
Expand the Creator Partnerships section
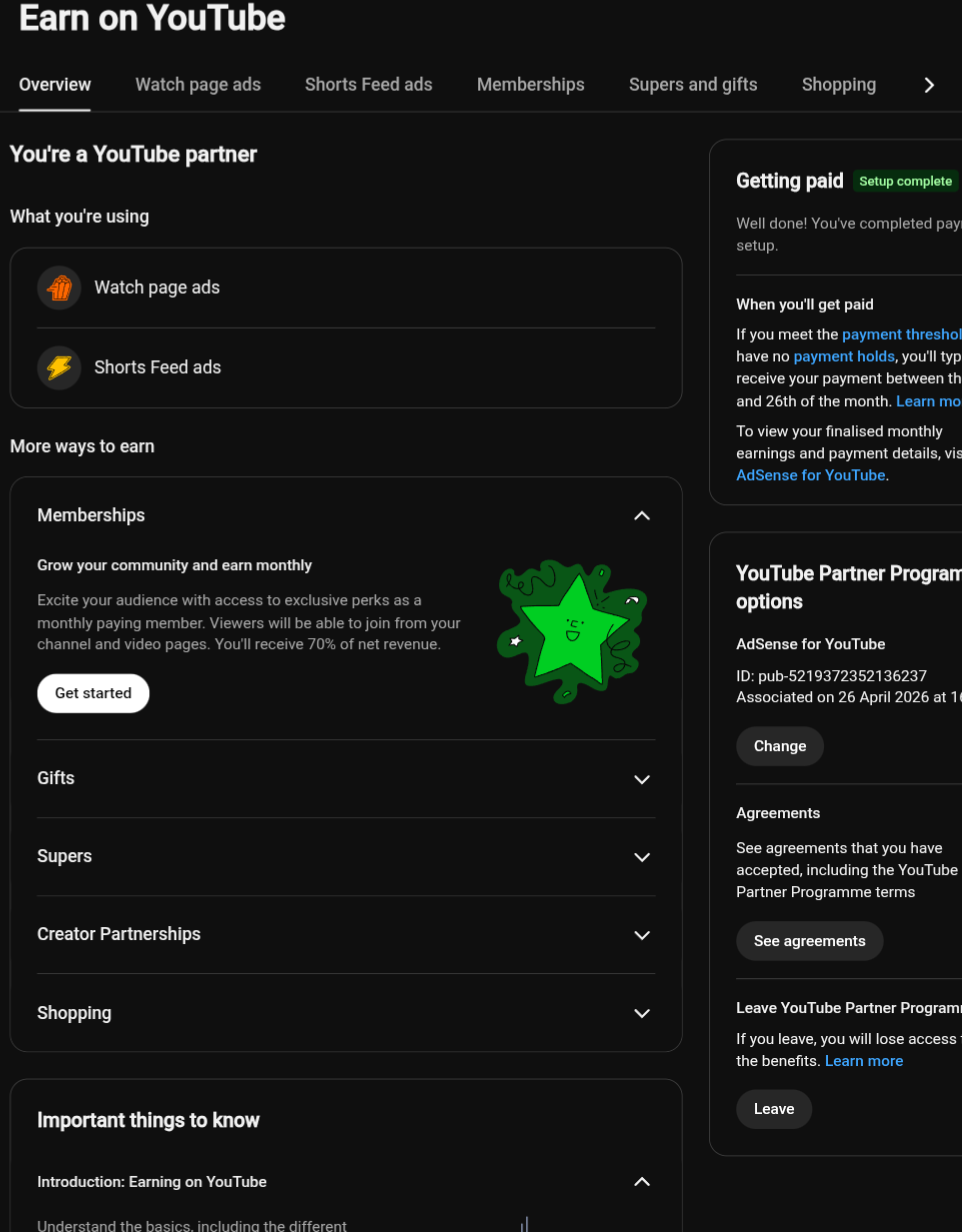642,935
